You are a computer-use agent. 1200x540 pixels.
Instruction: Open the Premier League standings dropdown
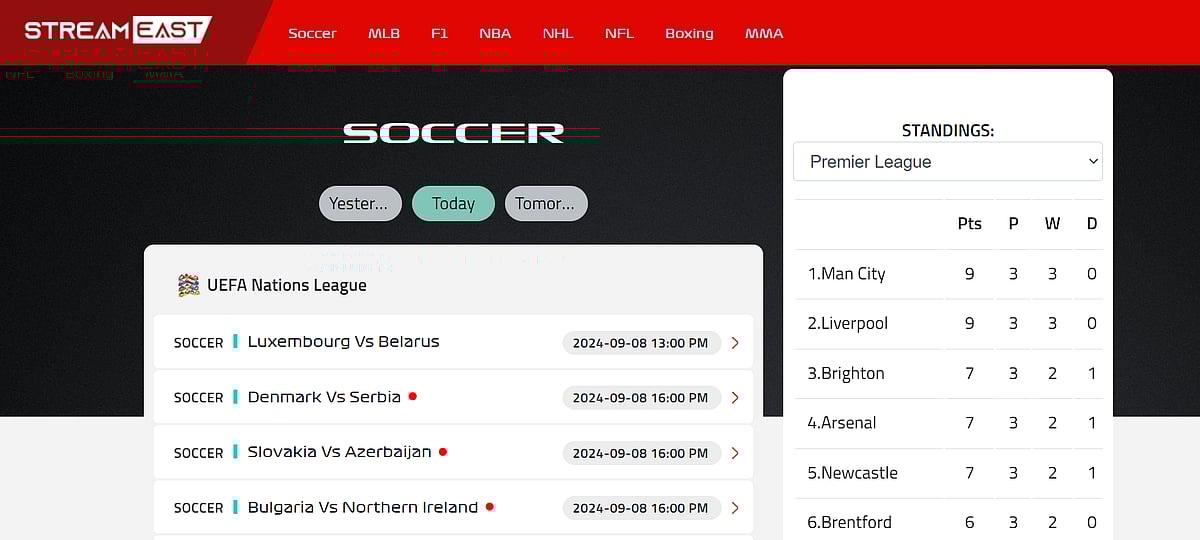click(x=947, y=162)
